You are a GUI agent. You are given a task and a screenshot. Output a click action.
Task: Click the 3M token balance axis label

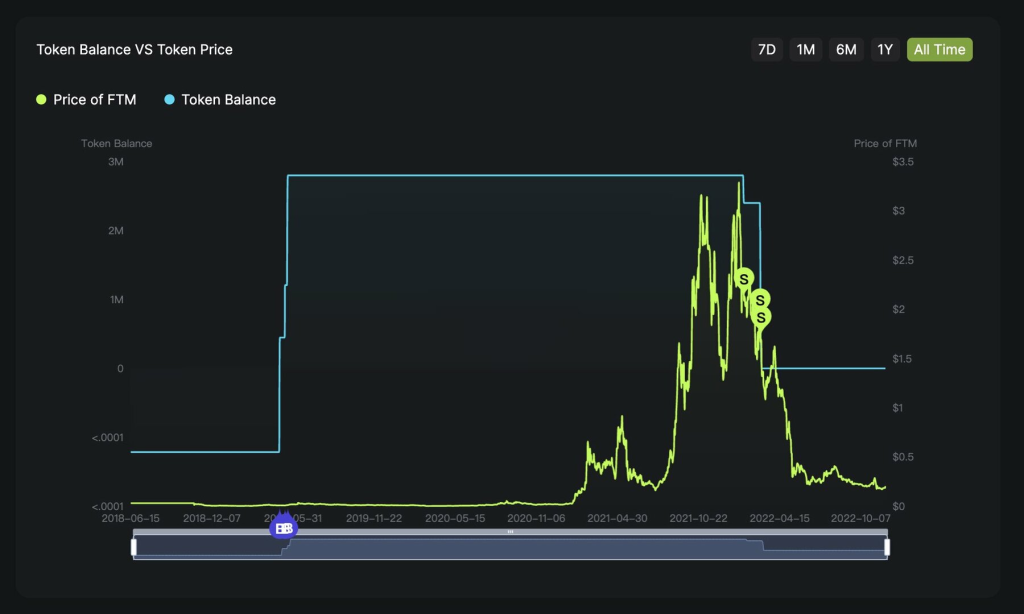[x=116, y=162]
